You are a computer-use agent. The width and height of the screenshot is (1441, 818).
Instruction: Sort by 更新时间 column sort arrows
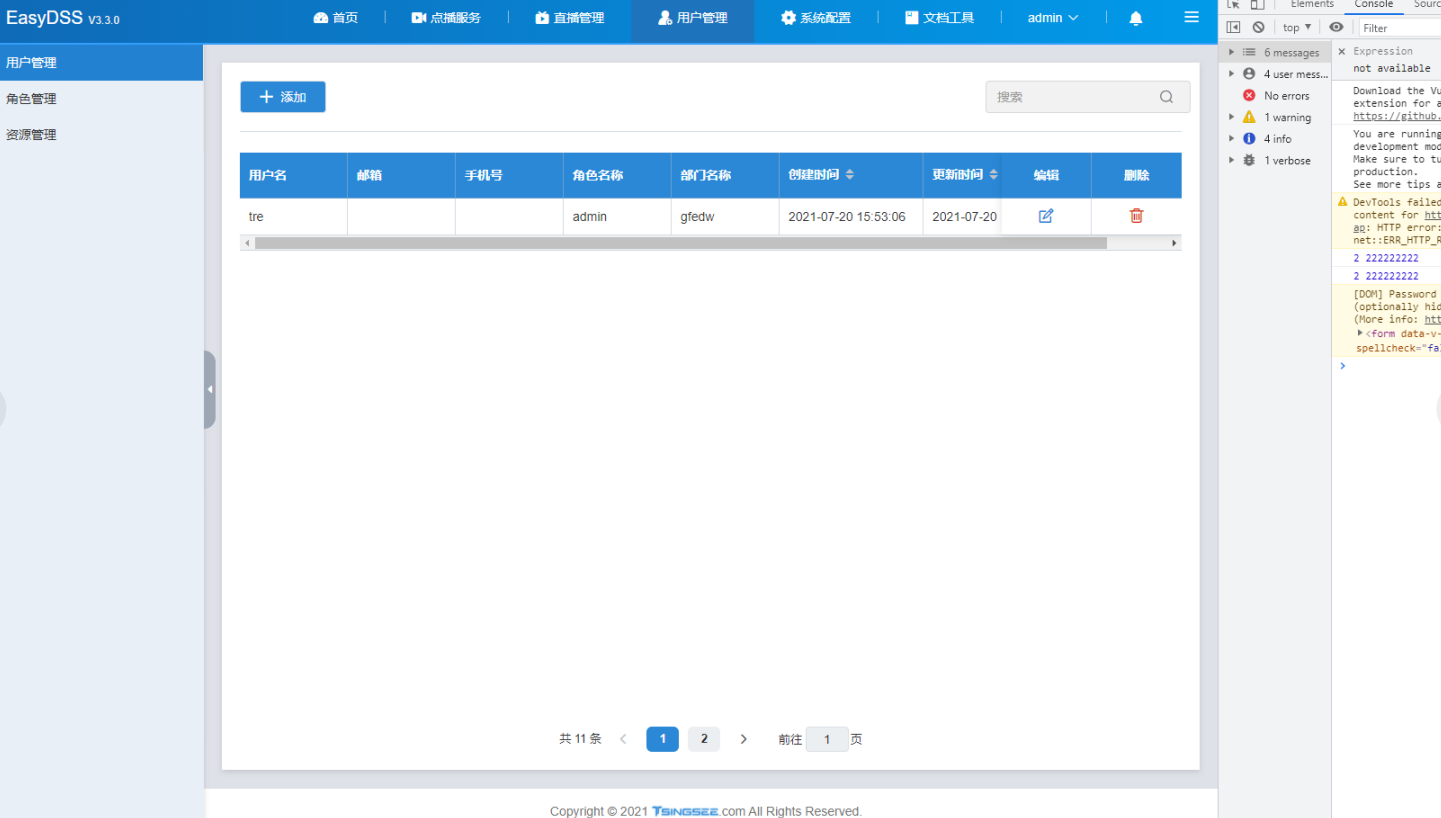(x=993, y=175)
